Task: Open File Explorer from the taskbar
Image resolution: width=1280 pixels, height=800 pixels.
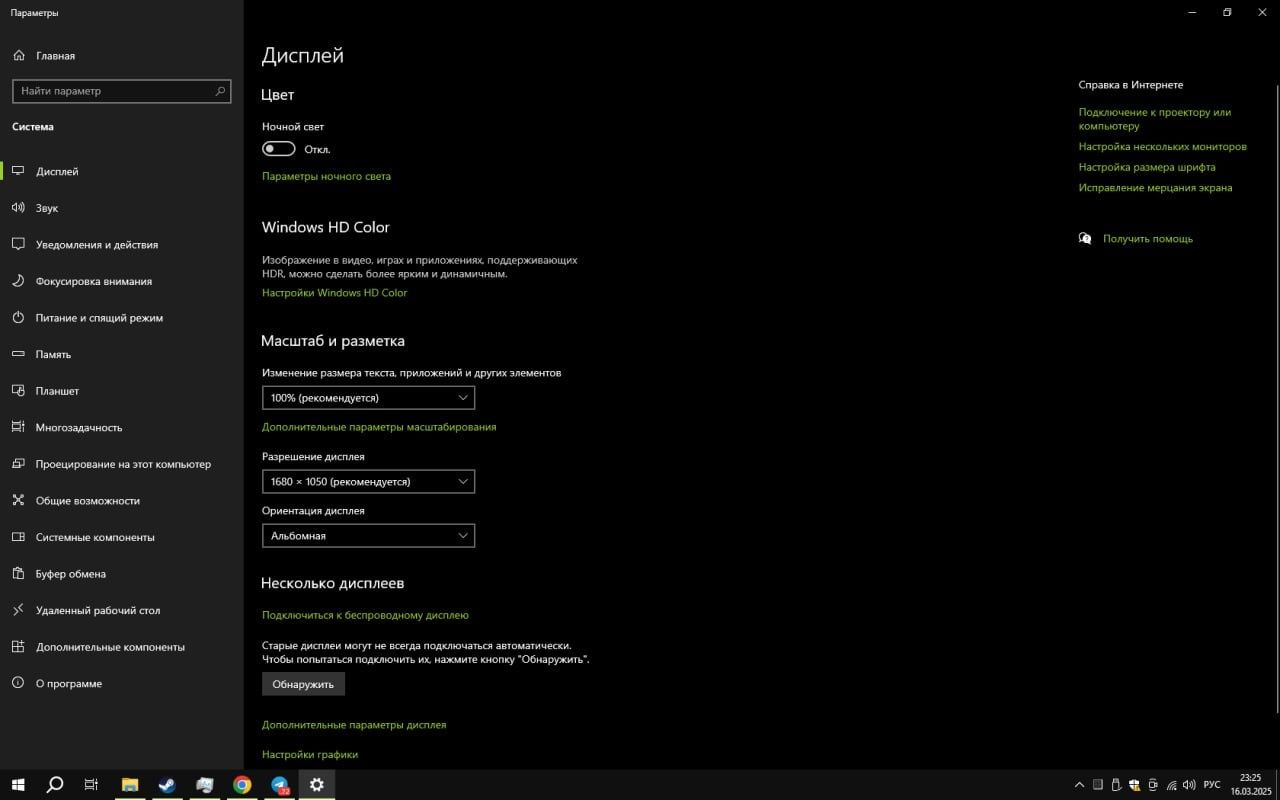Action: point(130,785)
